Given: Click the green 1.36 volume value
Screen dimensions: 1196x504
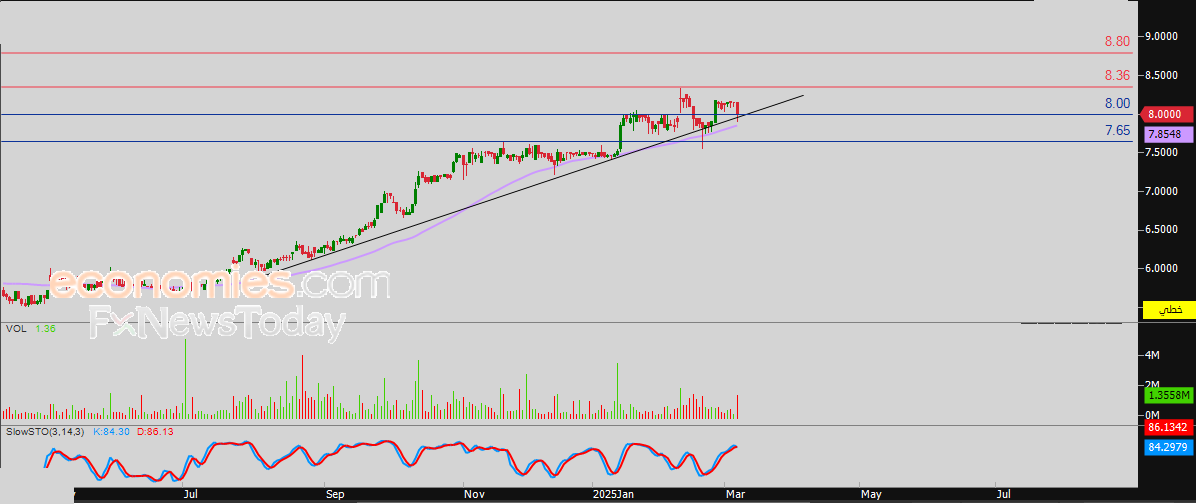Looking at the screenshot, I should coord(45,329).
